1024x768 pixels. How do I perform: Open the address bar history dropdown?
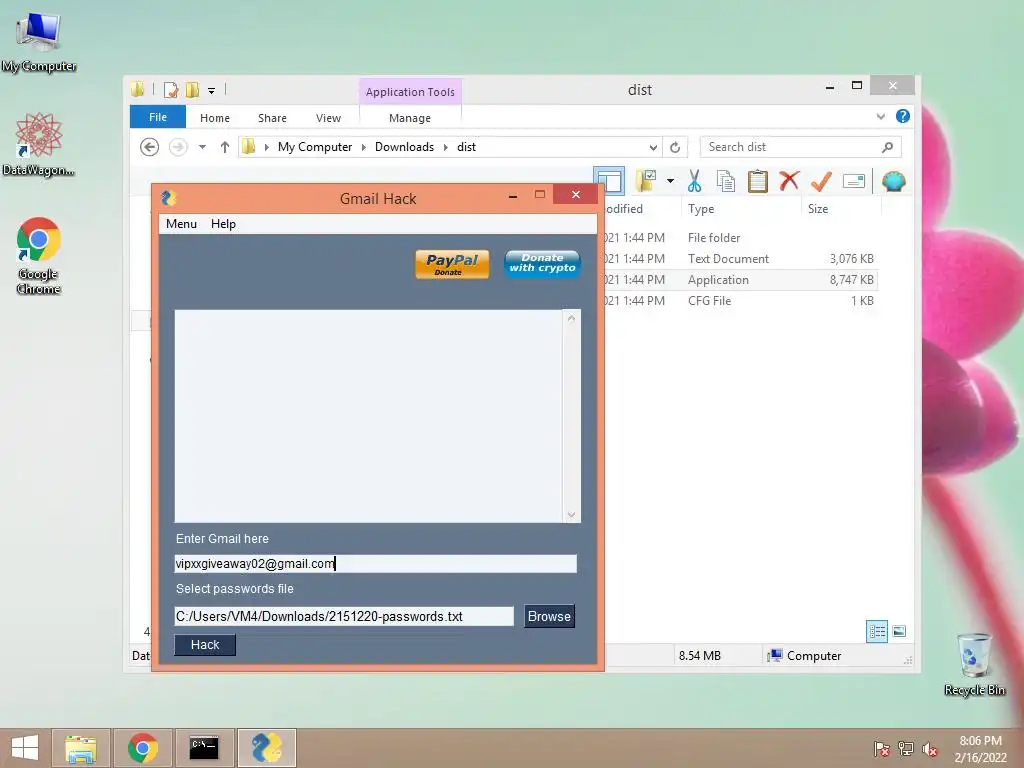pos(653,147)
